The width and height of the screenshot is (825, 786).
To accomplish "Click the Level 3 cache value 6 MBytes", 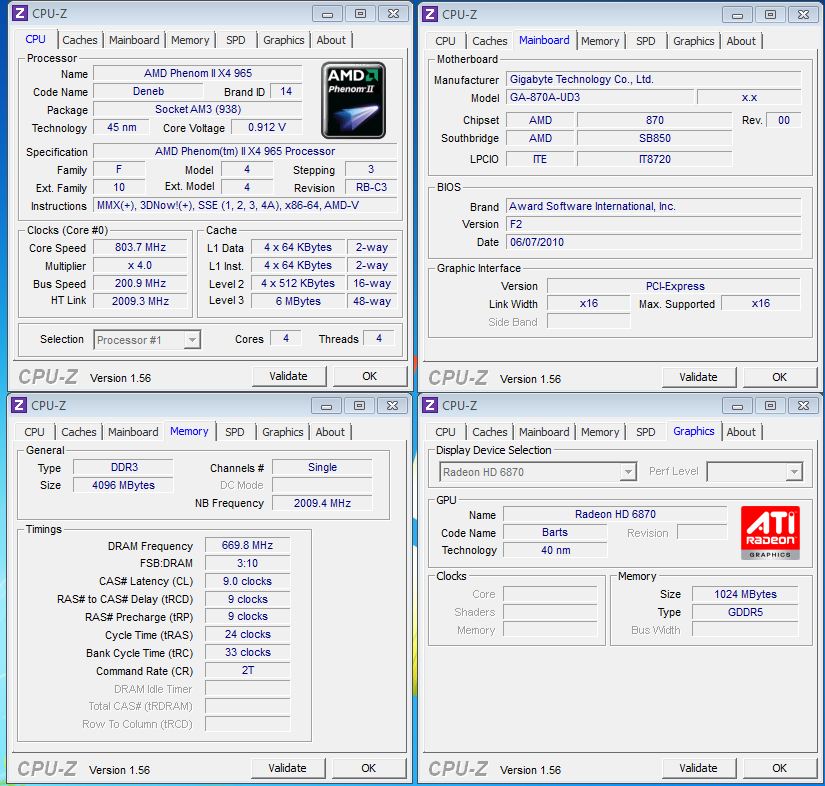I will (x=298, y=301).
